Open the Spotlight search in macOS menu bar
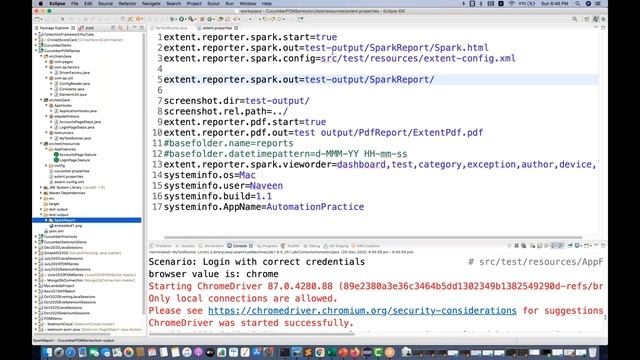 [578, 3]
